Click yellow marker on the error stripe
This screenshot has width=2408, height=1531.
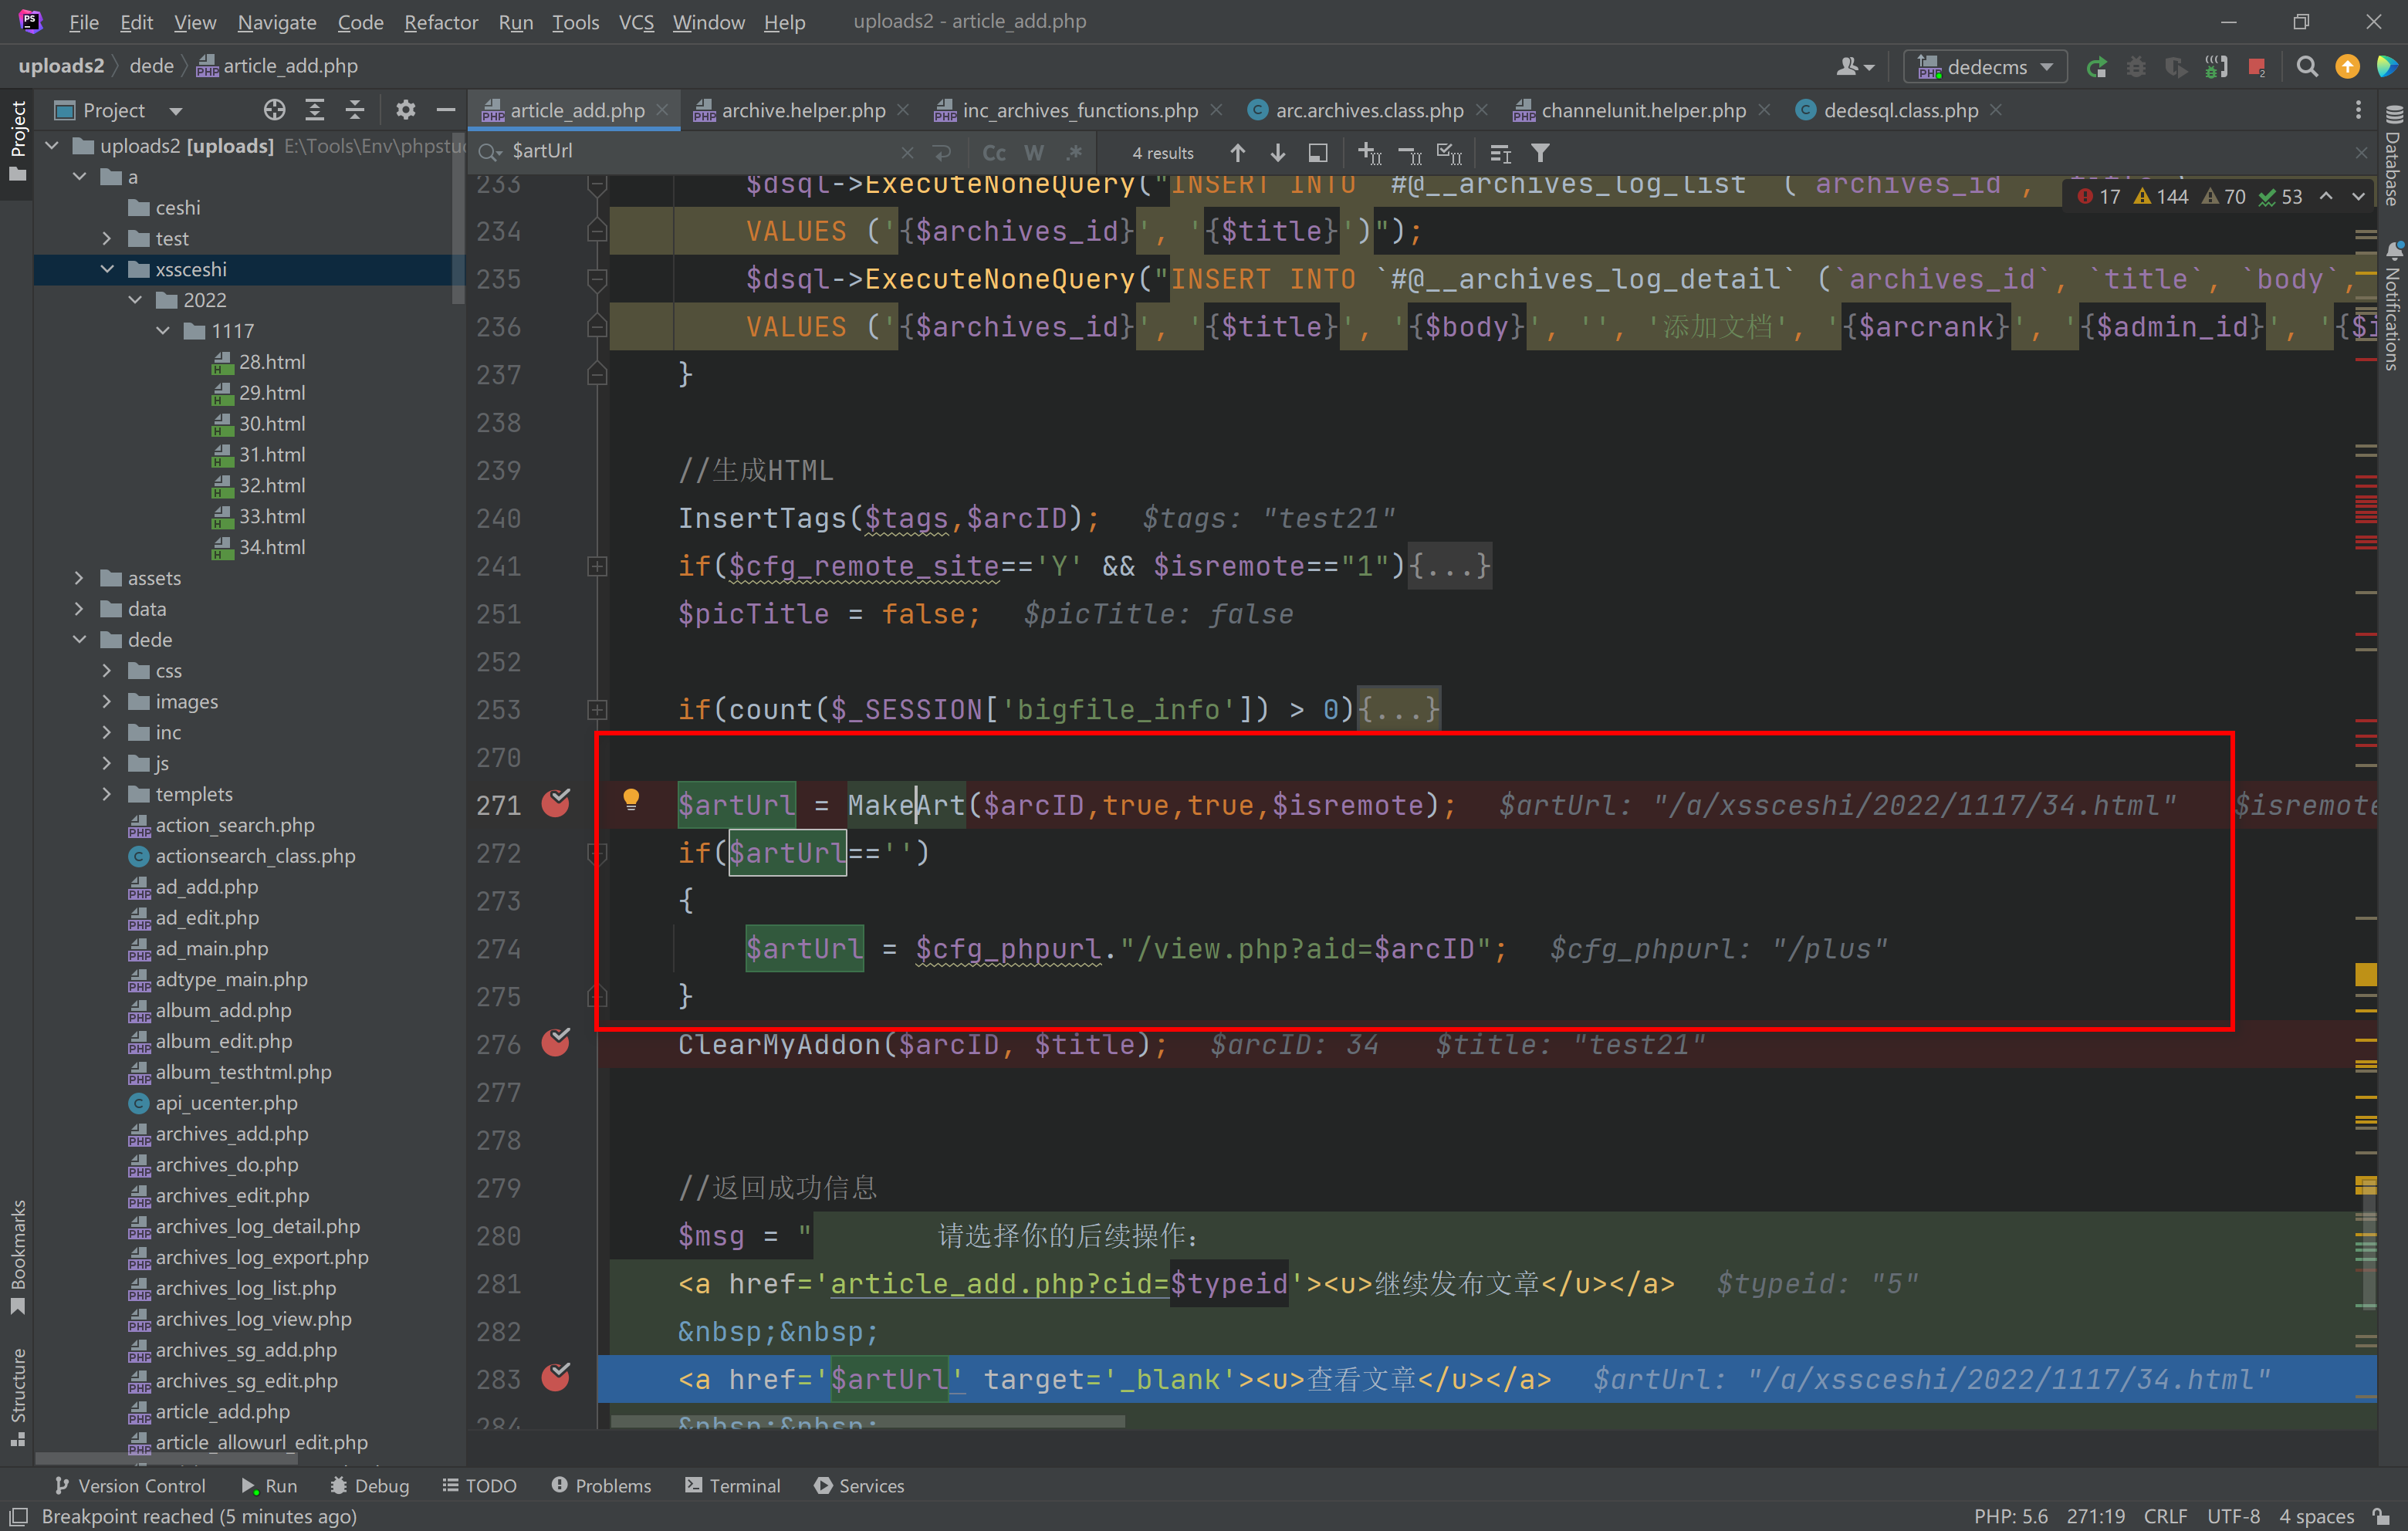(2365, 974)
